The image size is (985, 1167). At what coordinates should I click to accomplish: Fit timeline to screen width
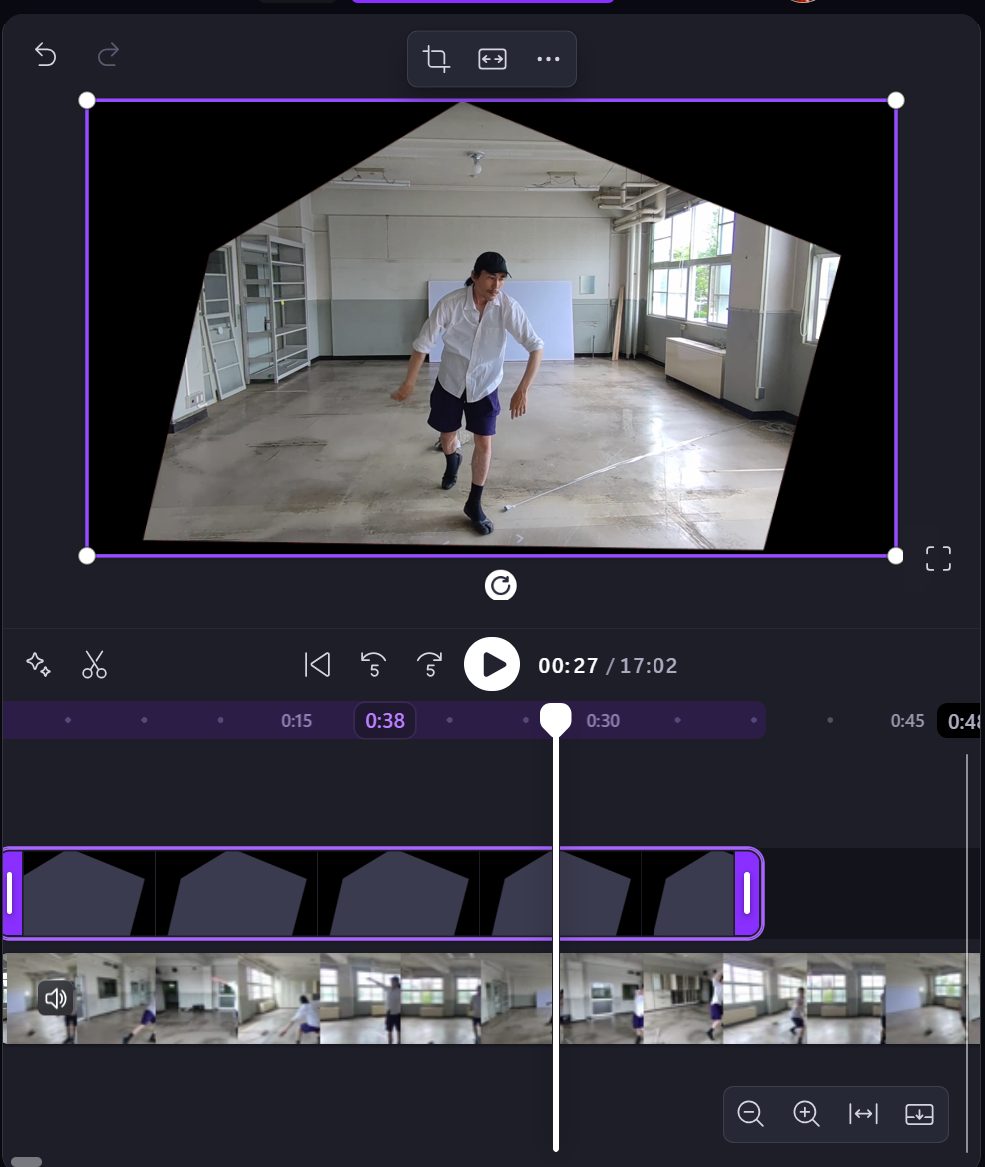(x=862, y=1113)
